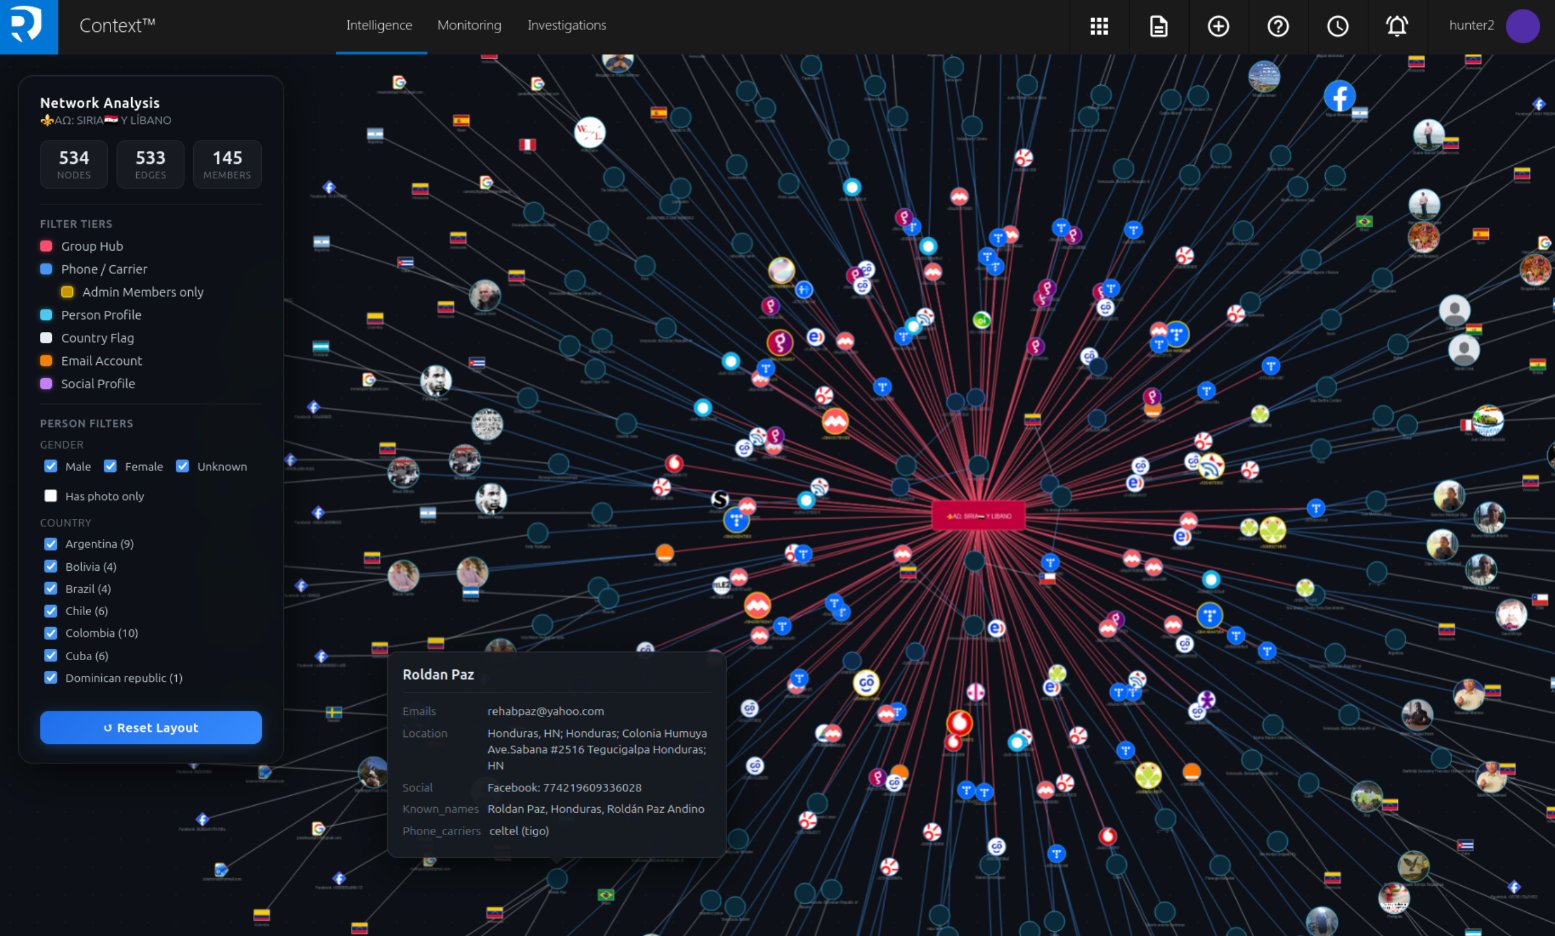Viewport: 1555px width, 936px height.
Task: Open the history clock icon
Action: coord(1338,26)
